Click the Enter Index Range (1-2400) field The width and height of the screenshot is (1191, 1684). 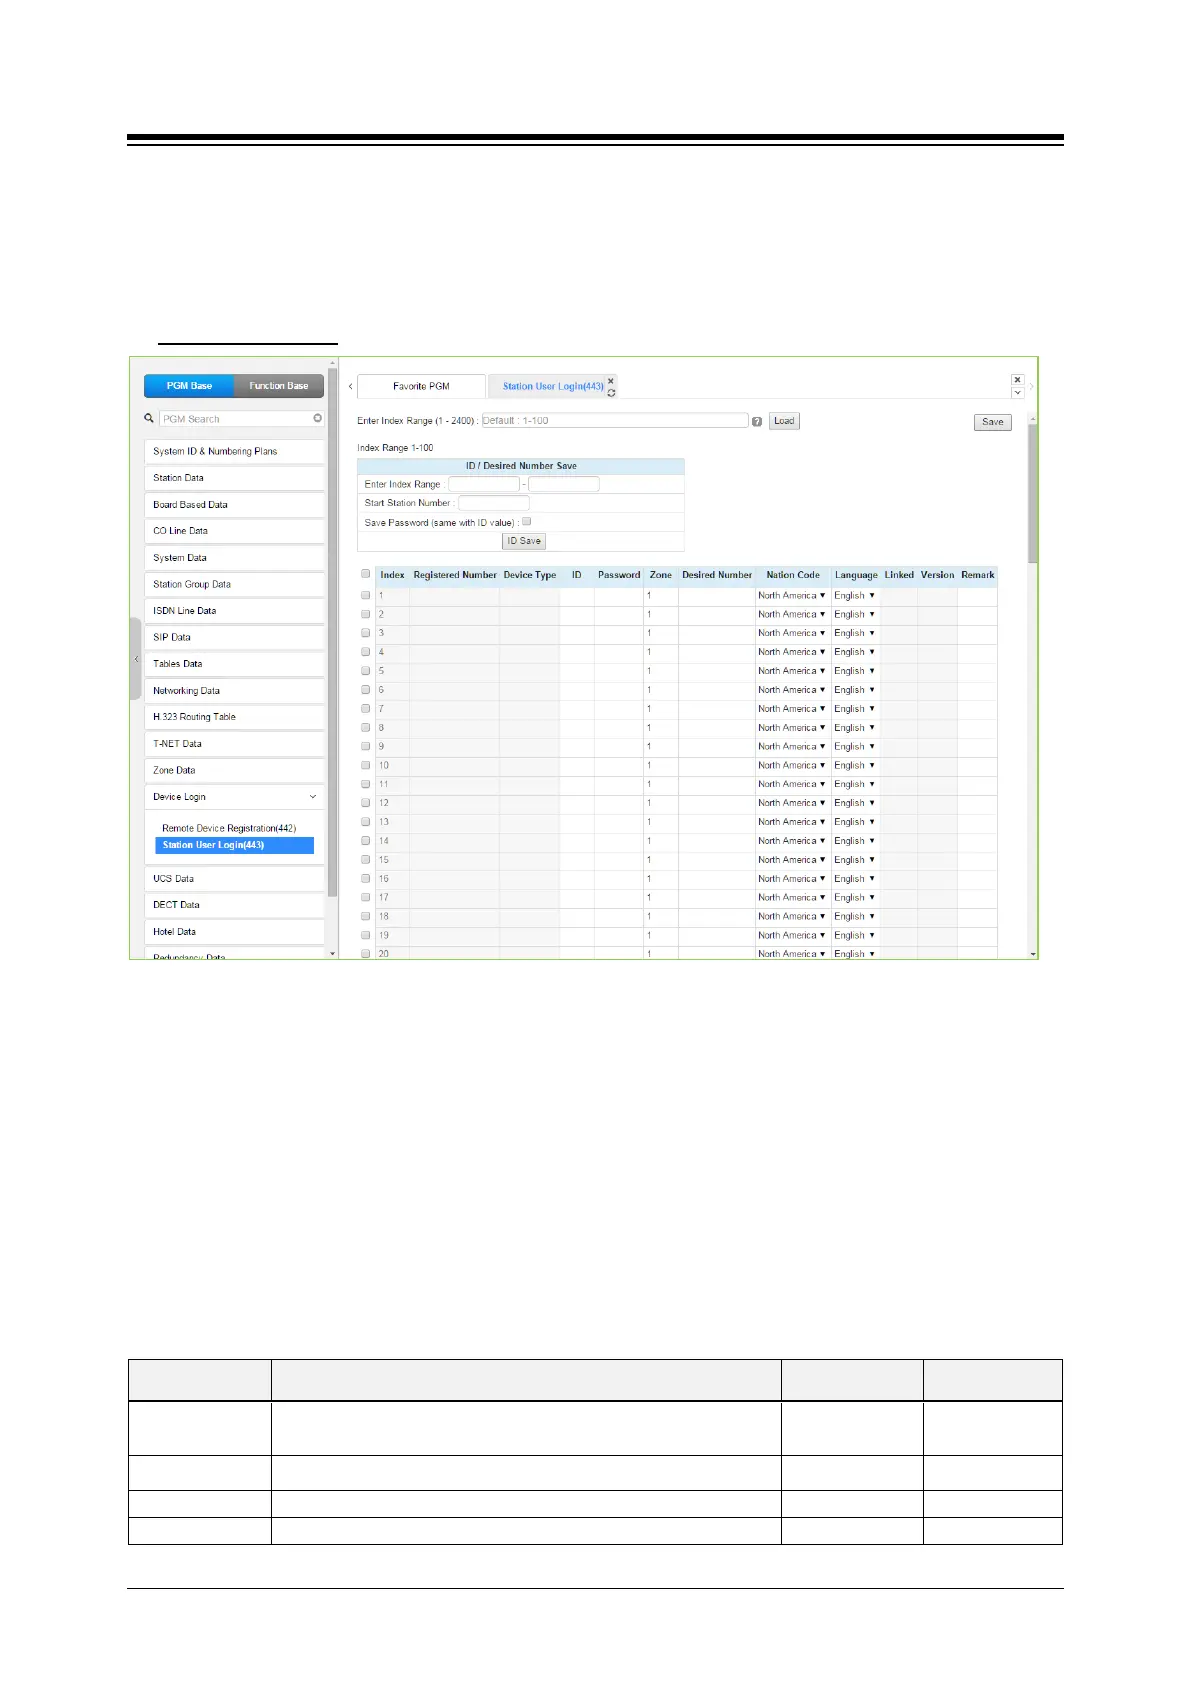[615, 421]
